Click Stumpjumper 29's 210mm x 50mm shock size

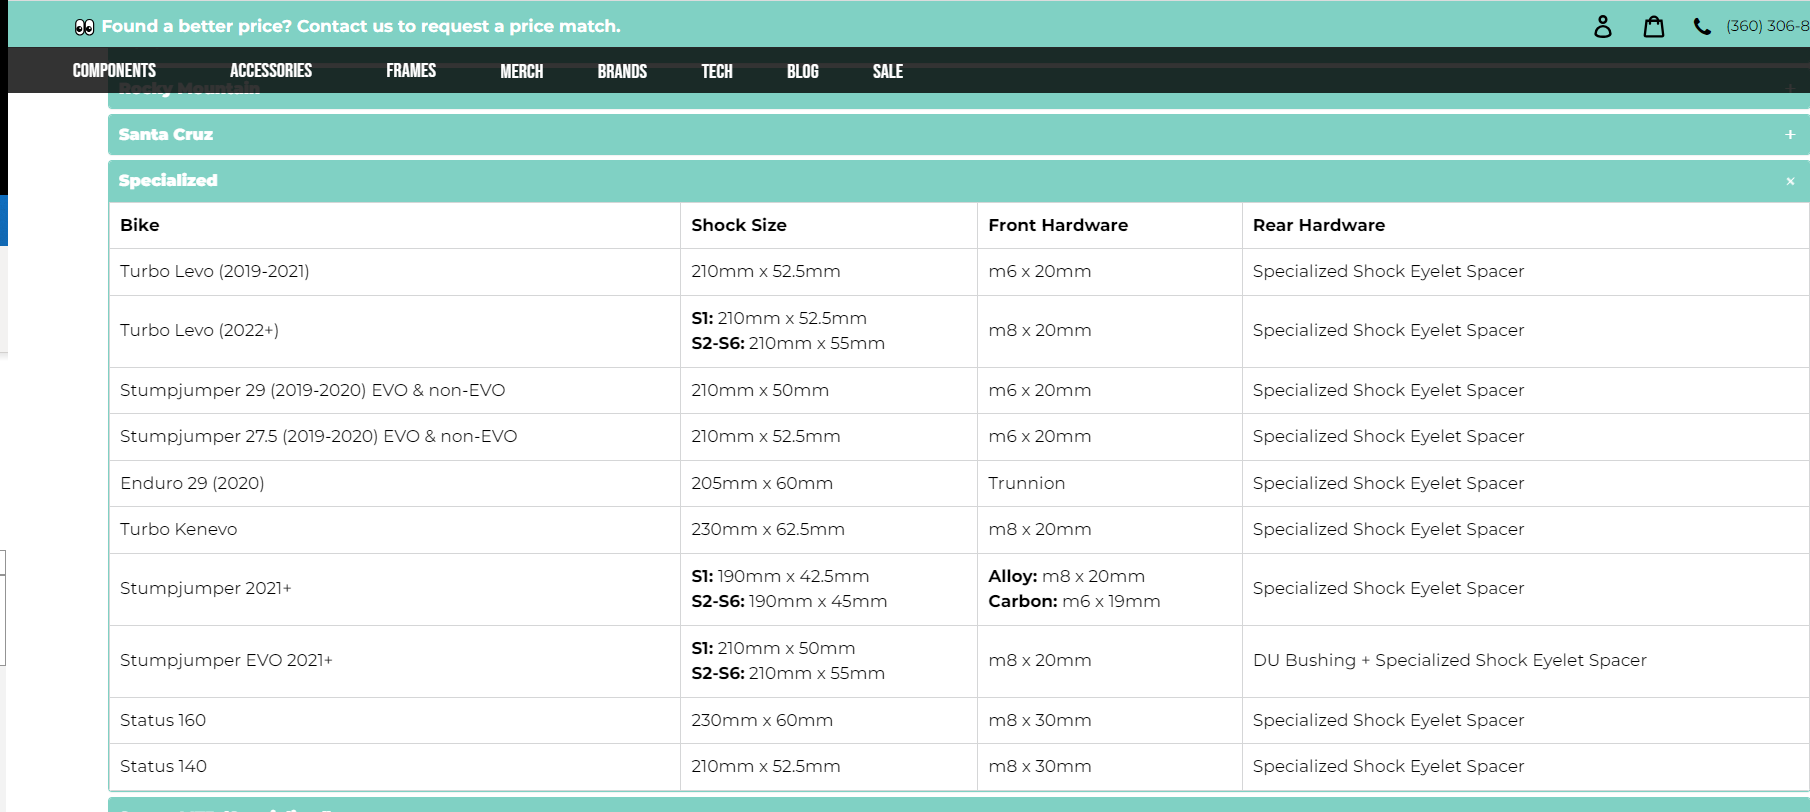760,390
